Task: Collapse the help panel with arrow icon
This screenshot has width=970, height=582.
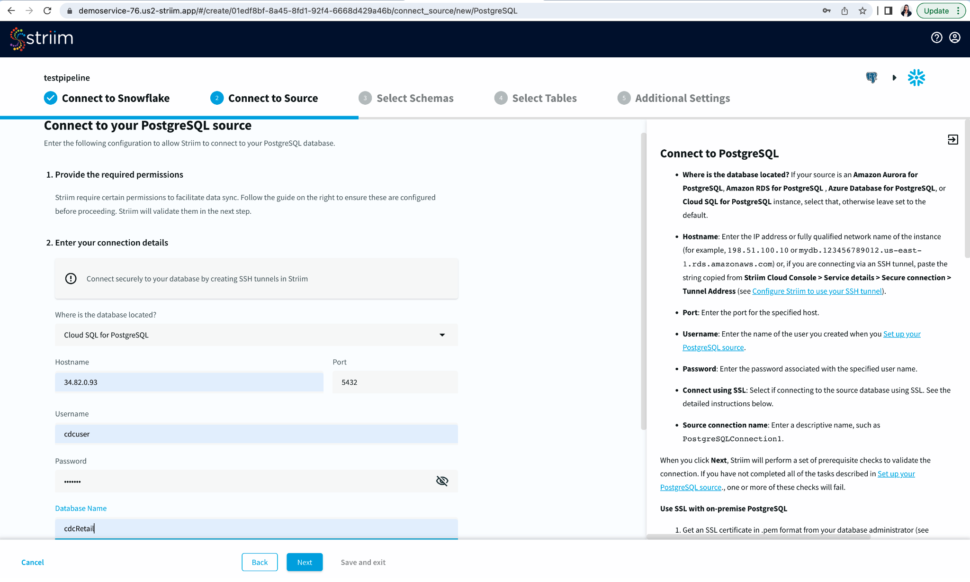Action: pyautogui.click(x=952, y=140)
